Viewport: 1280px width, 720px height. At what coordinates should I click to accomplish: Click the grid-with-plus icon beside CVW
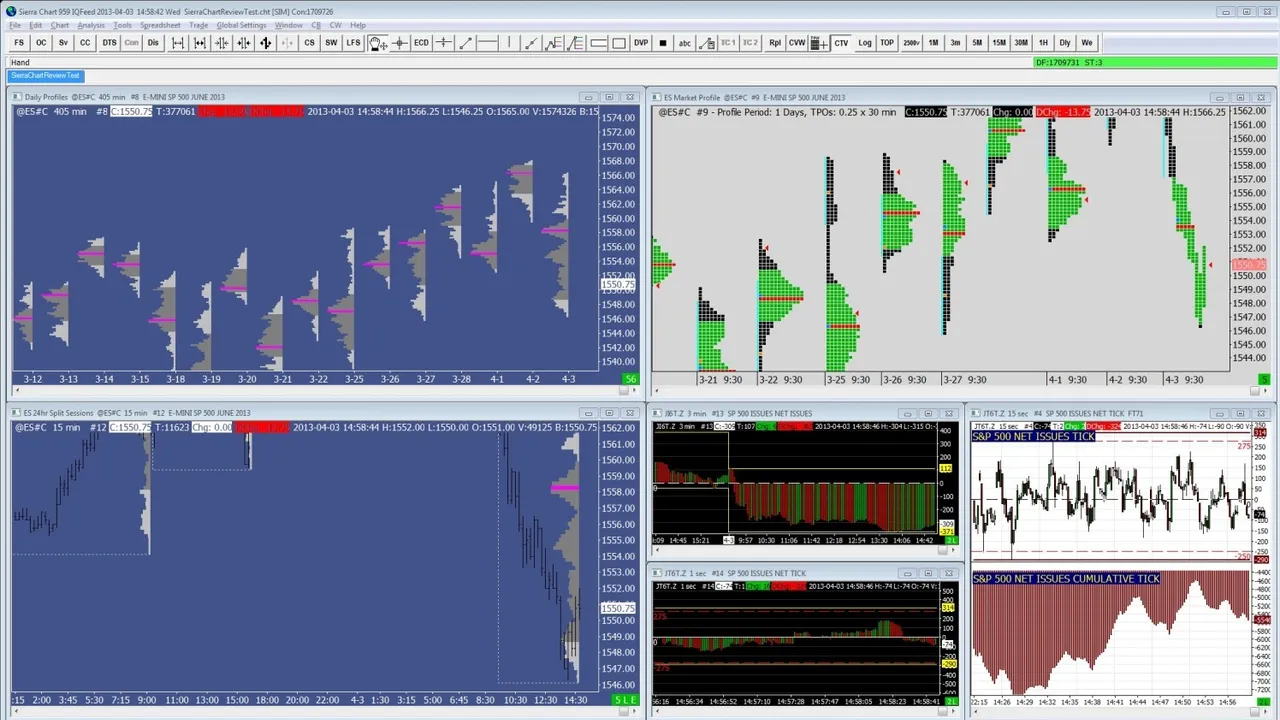tap(819, 43)
